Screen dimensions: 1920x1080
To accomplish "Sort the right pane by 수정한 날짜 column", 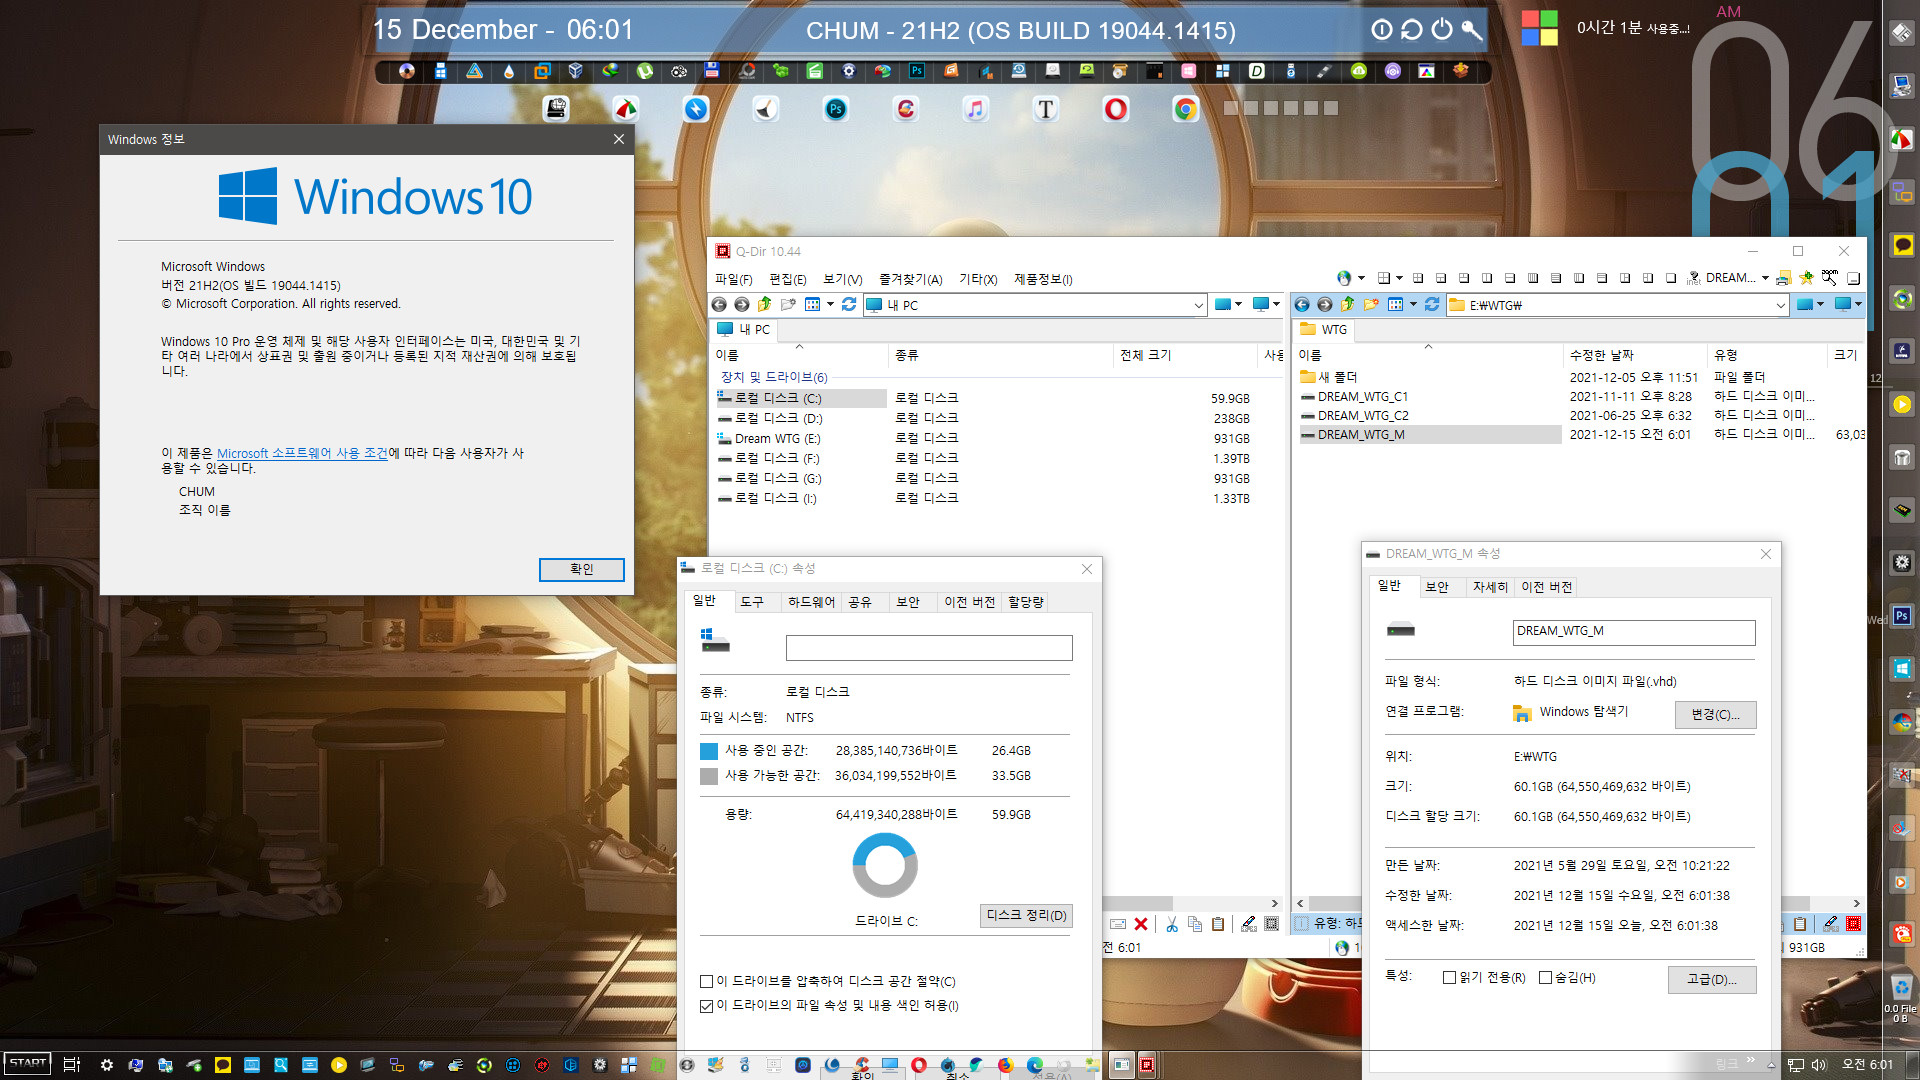I will 1634,355.
